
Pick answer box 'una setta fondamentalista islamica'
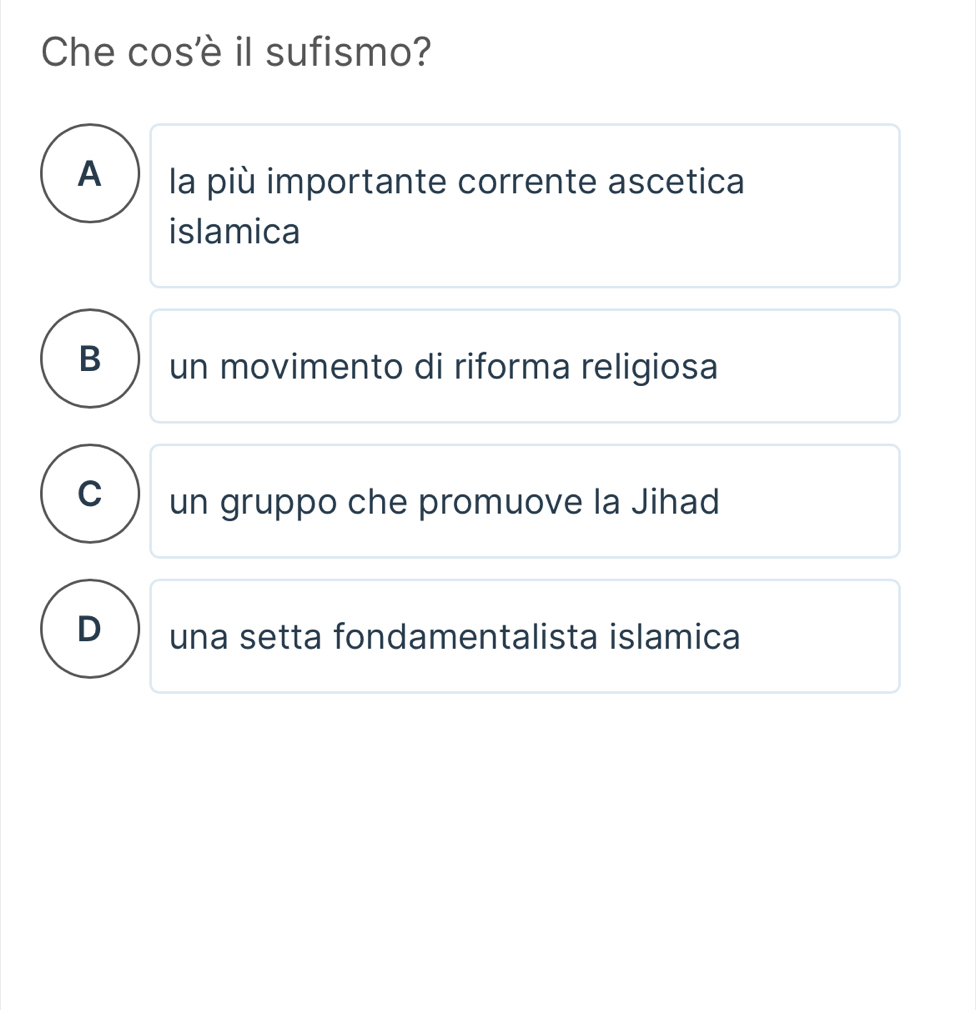tap(525, 636)
